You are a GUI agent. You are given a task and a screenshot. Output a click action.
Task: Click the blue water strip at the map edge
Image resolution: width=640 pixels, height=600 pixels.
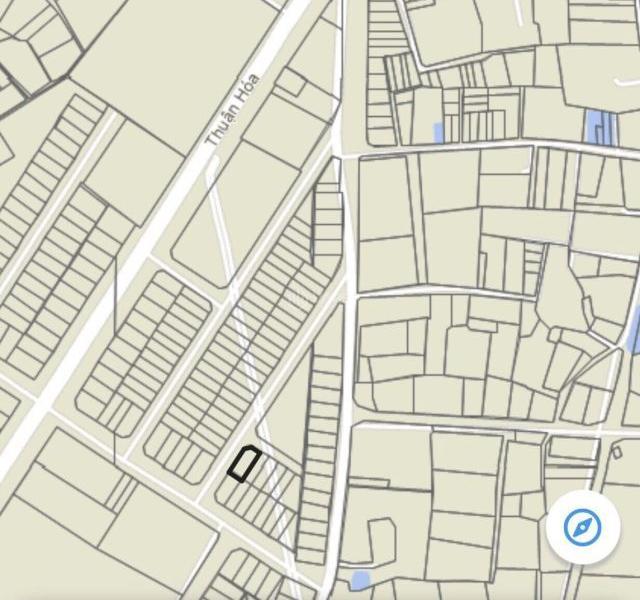633,327
